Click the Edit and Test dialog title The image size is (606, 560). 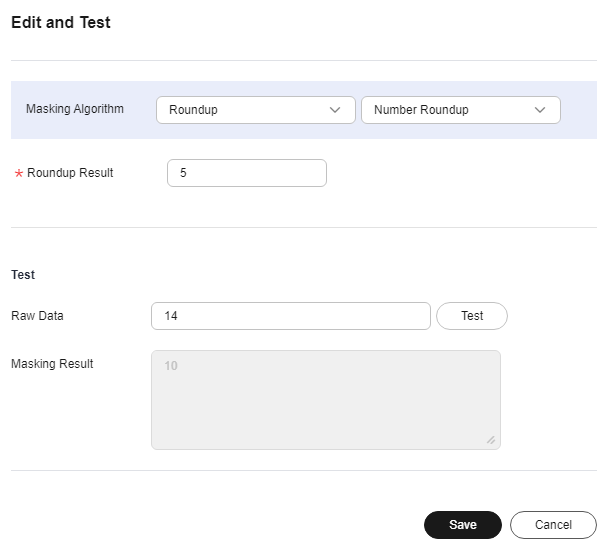click(61, 22)
